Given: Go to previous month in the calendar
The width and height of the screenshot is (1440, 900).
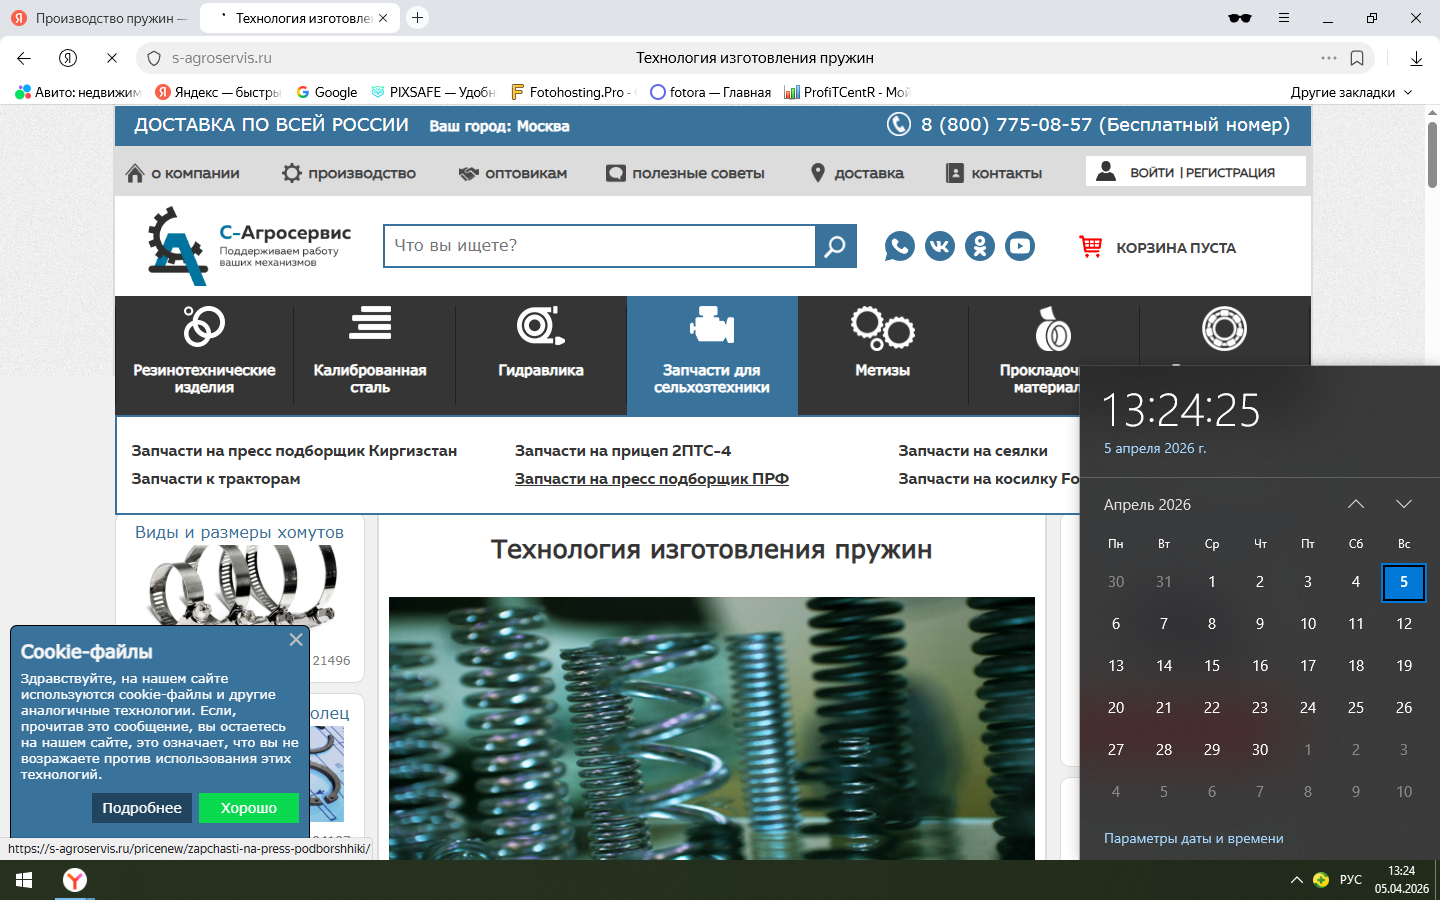Looking at the screenshot, I should click(1355, 504).
